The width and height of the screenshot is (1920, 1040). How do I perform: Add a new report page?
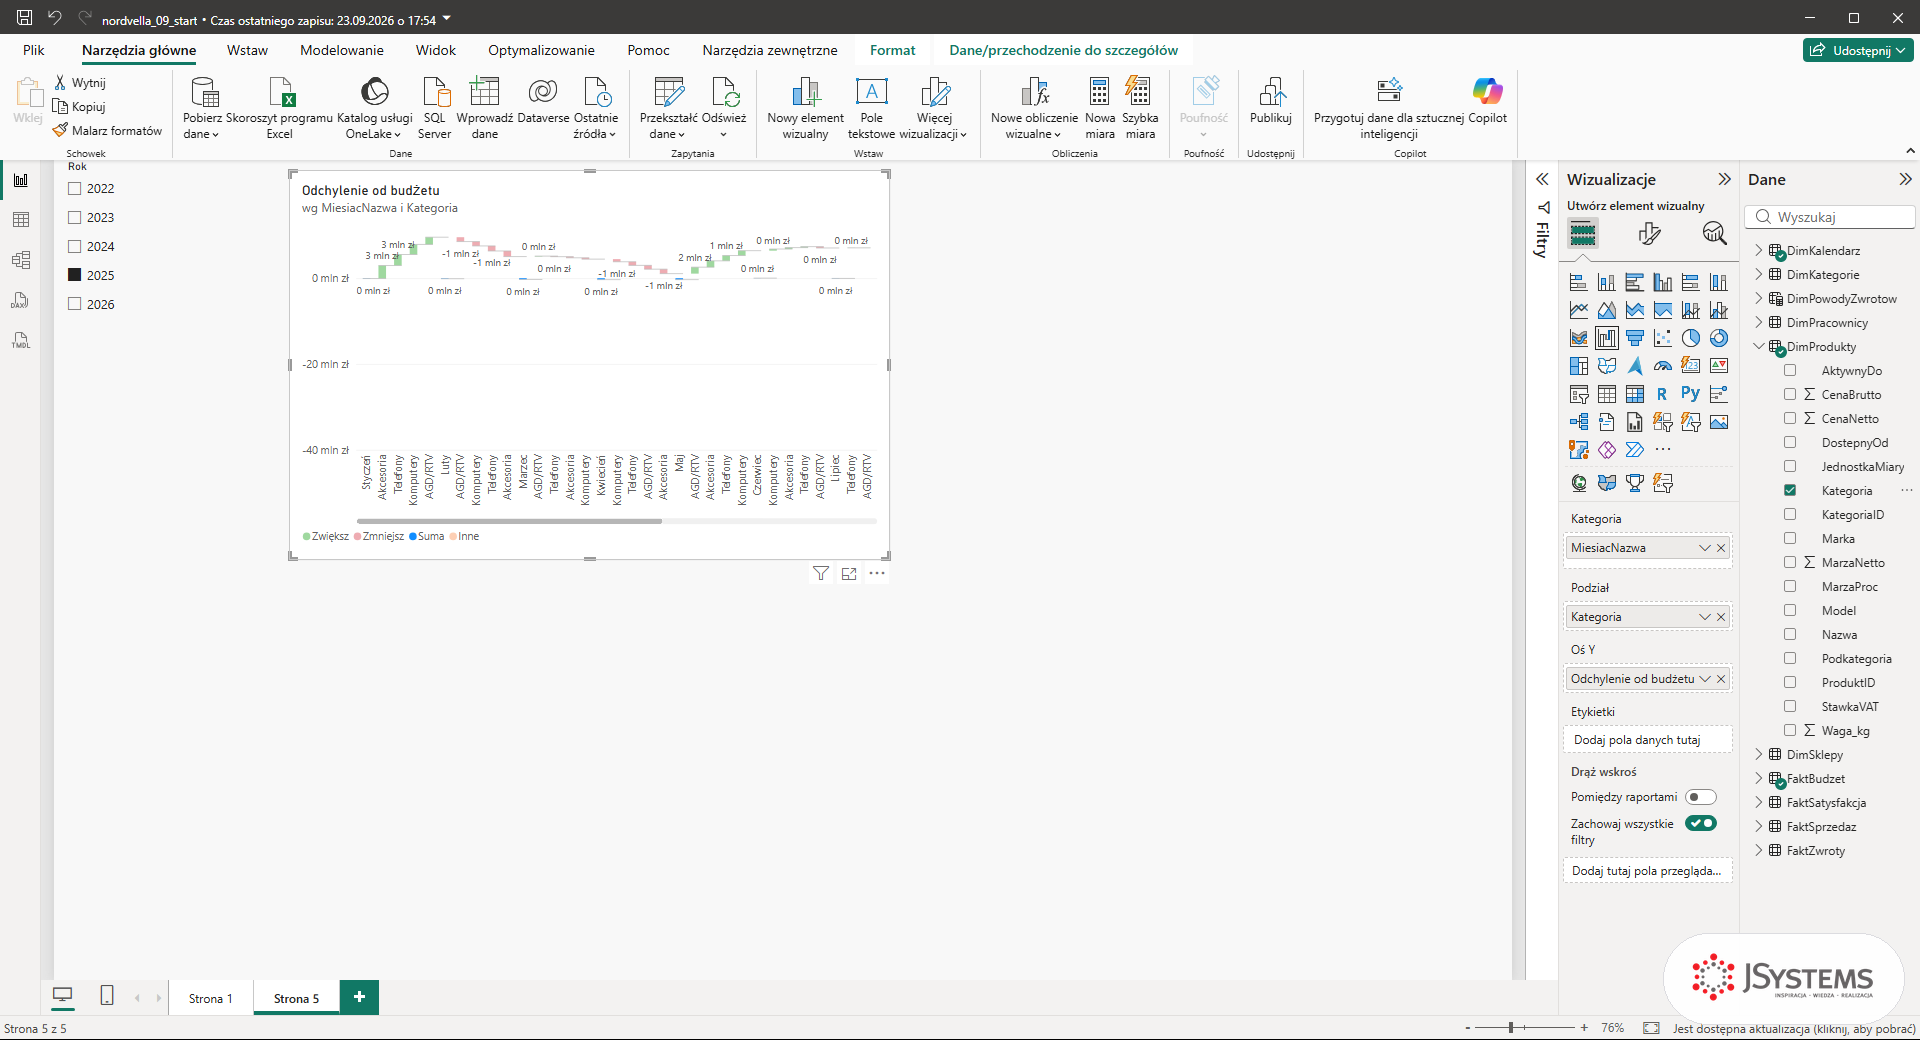click(359, 997)
